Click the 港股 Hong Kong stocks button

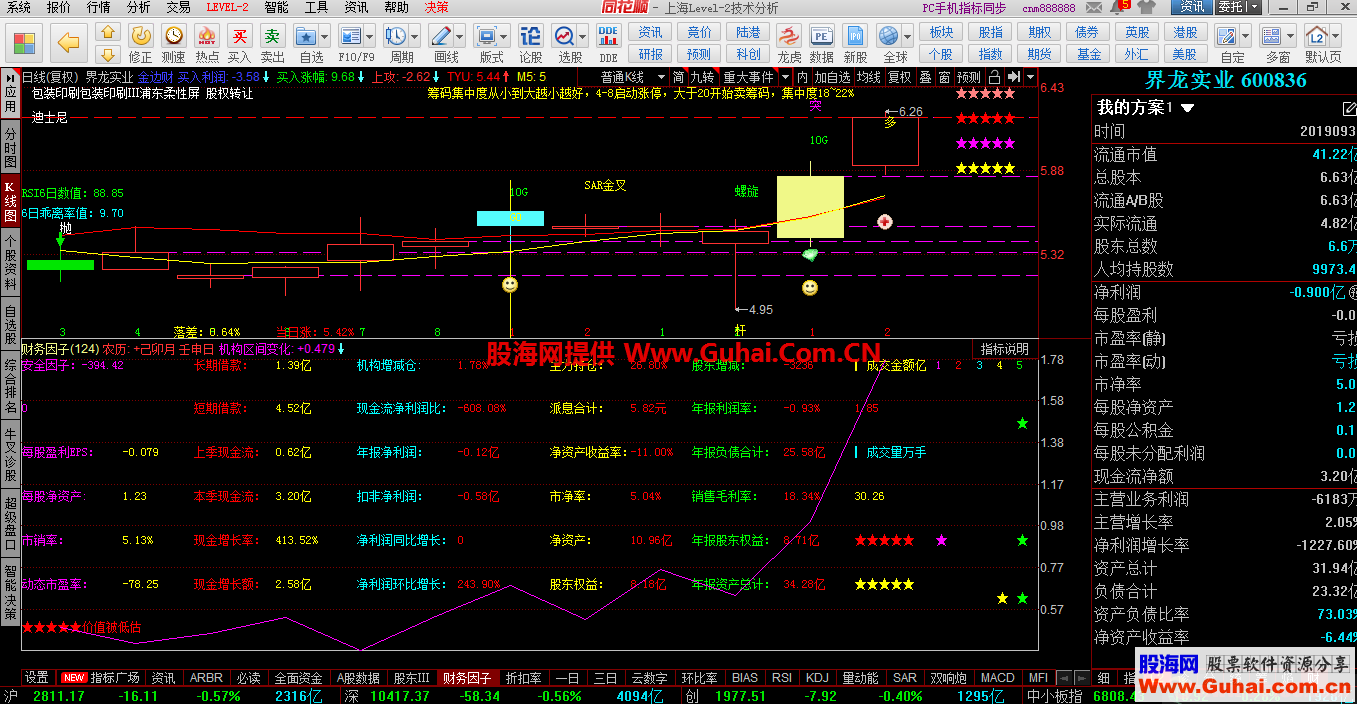click(1185, 33)
